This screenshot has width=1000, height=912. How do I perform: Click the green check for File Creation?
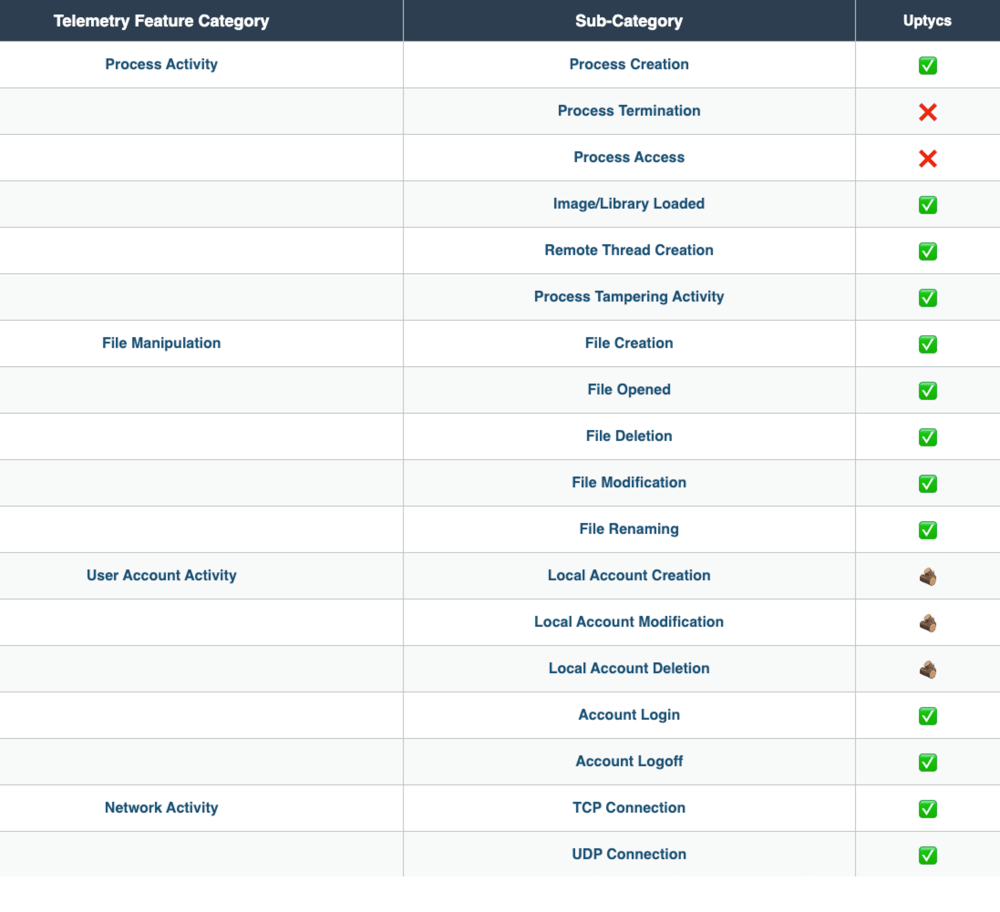click(x=927, y=344)
